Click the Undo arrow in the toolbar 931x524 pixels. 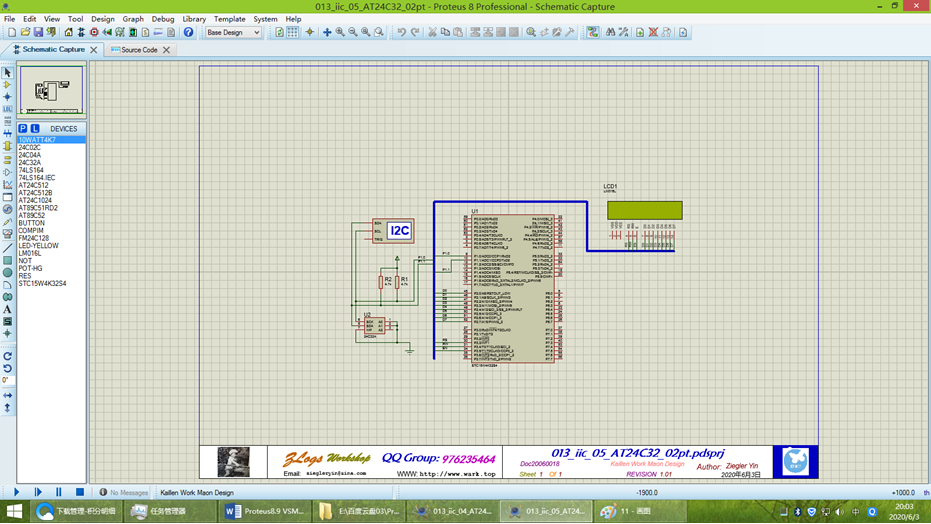pos(402,32)
